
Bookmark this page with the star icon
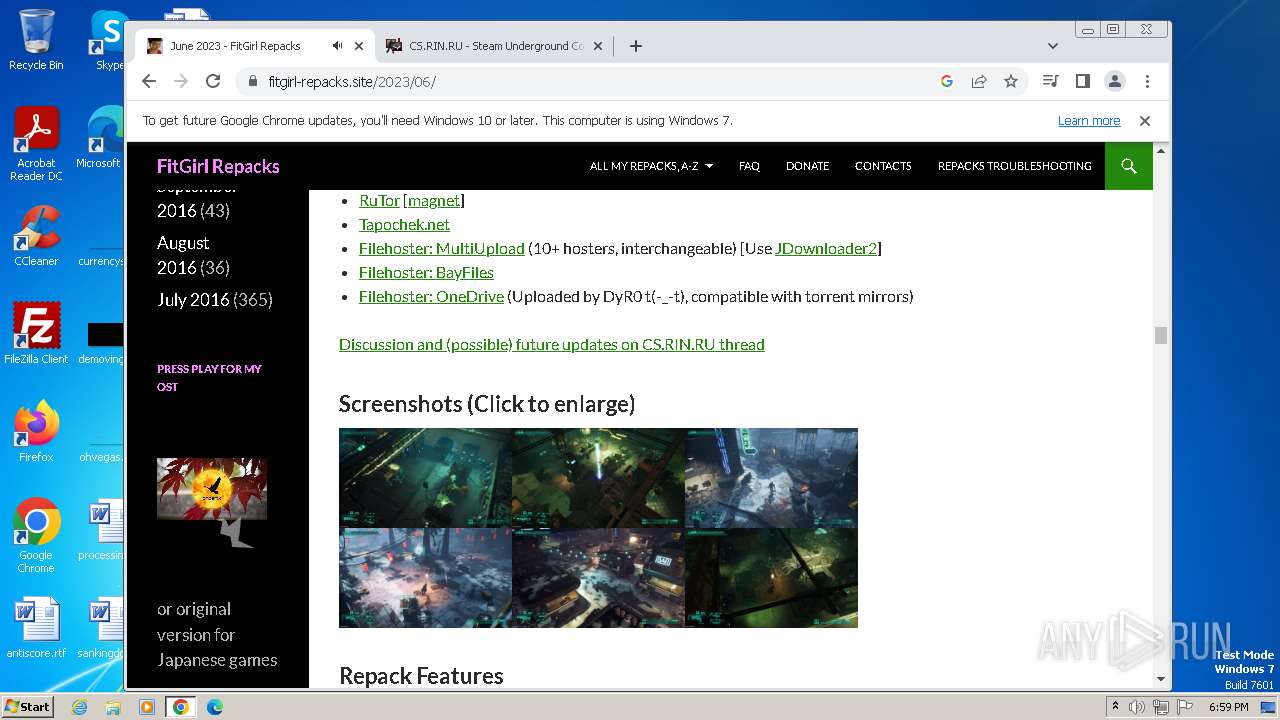(x=1011, y=81)
